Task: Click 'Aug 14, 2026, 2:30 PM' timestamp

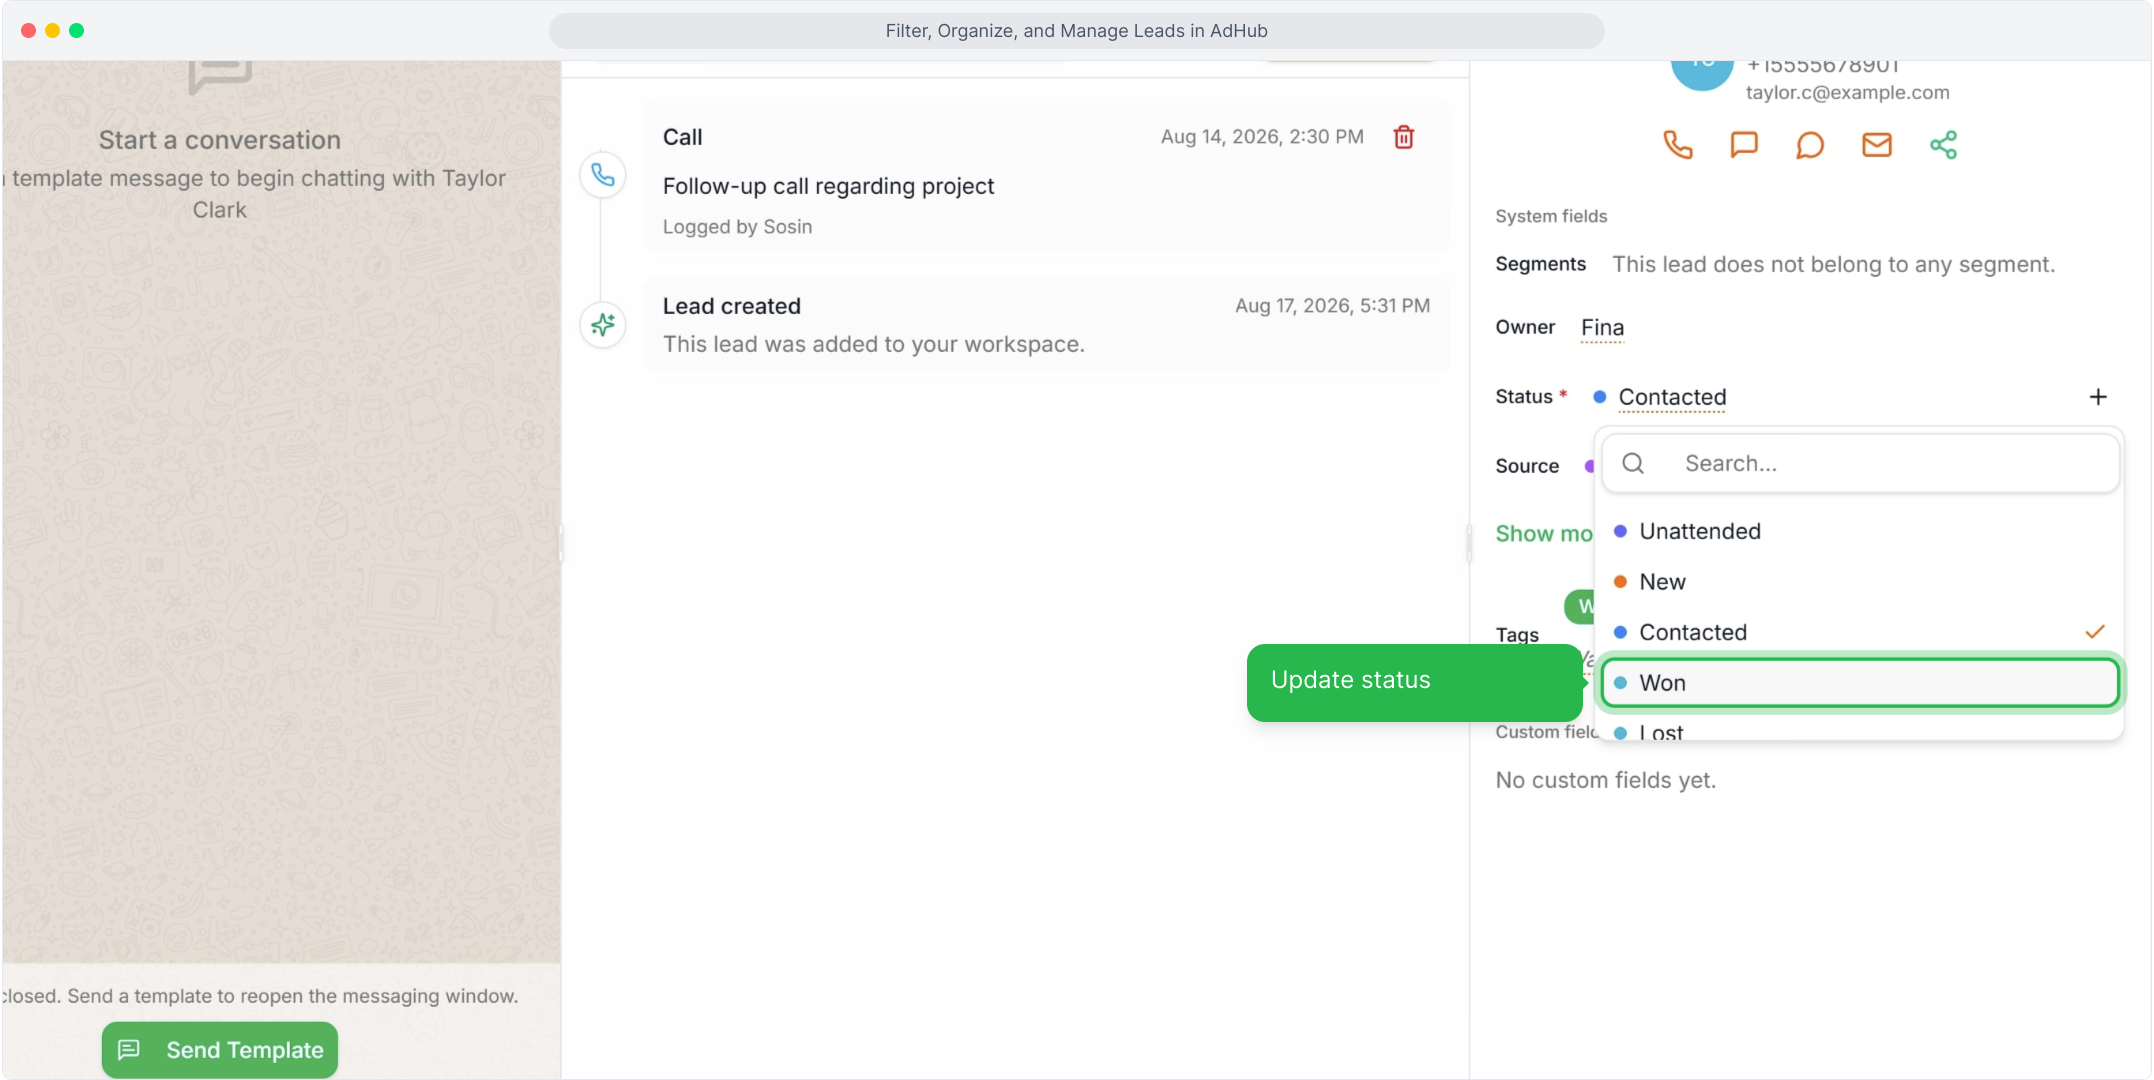Action: click(1262, 137)
